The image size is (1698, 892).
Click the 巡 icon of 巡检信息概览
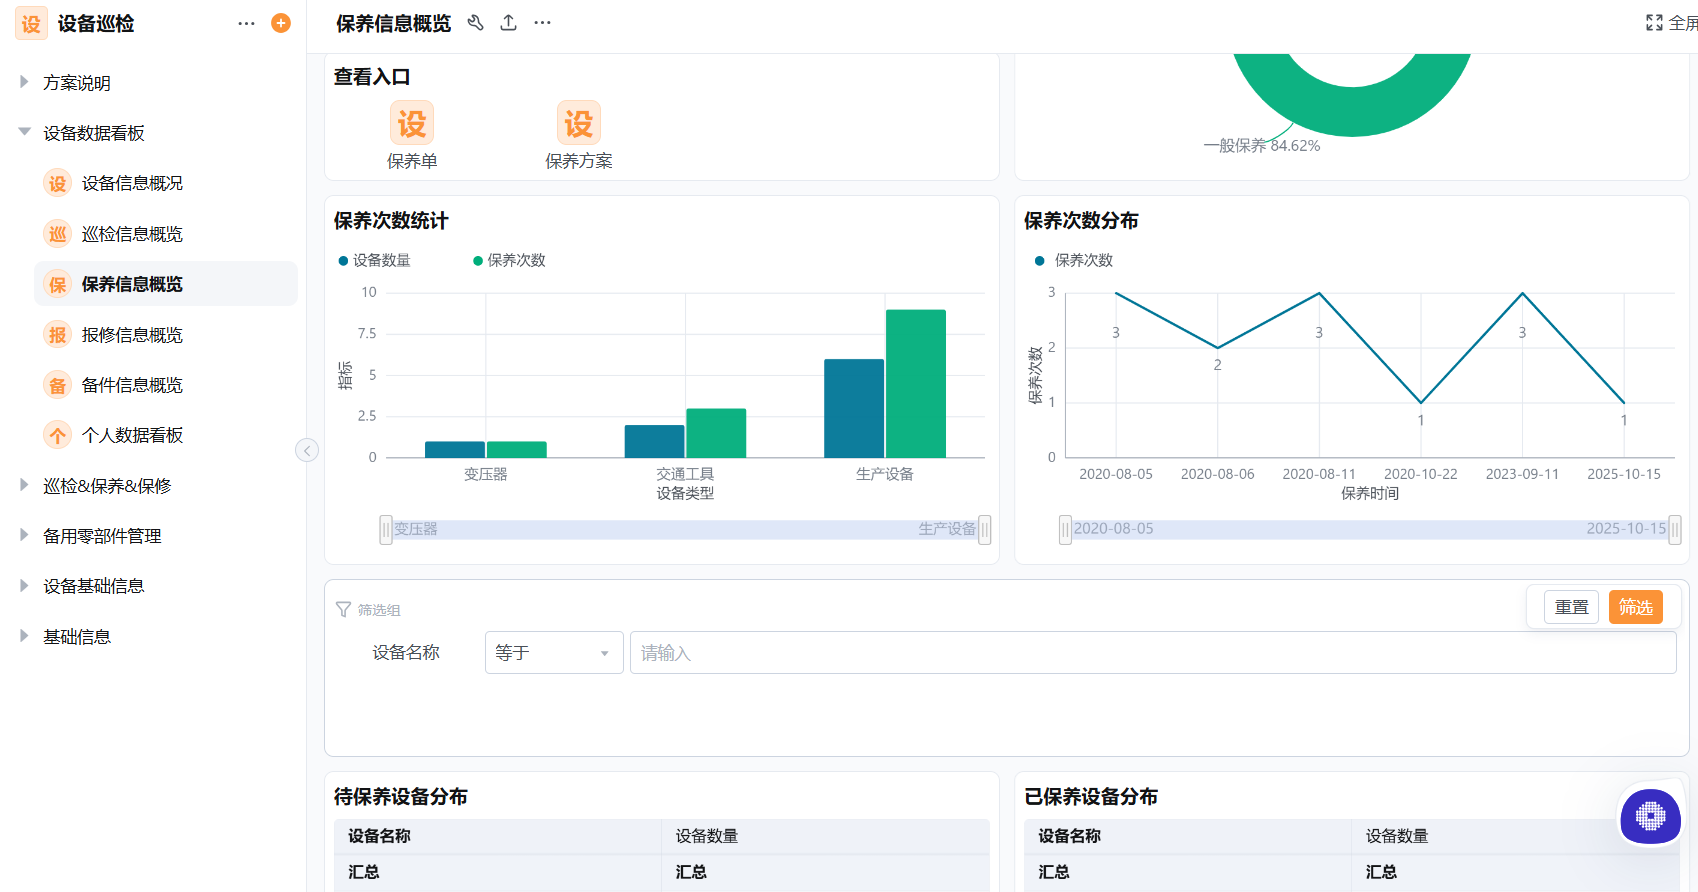coord(58,234)
